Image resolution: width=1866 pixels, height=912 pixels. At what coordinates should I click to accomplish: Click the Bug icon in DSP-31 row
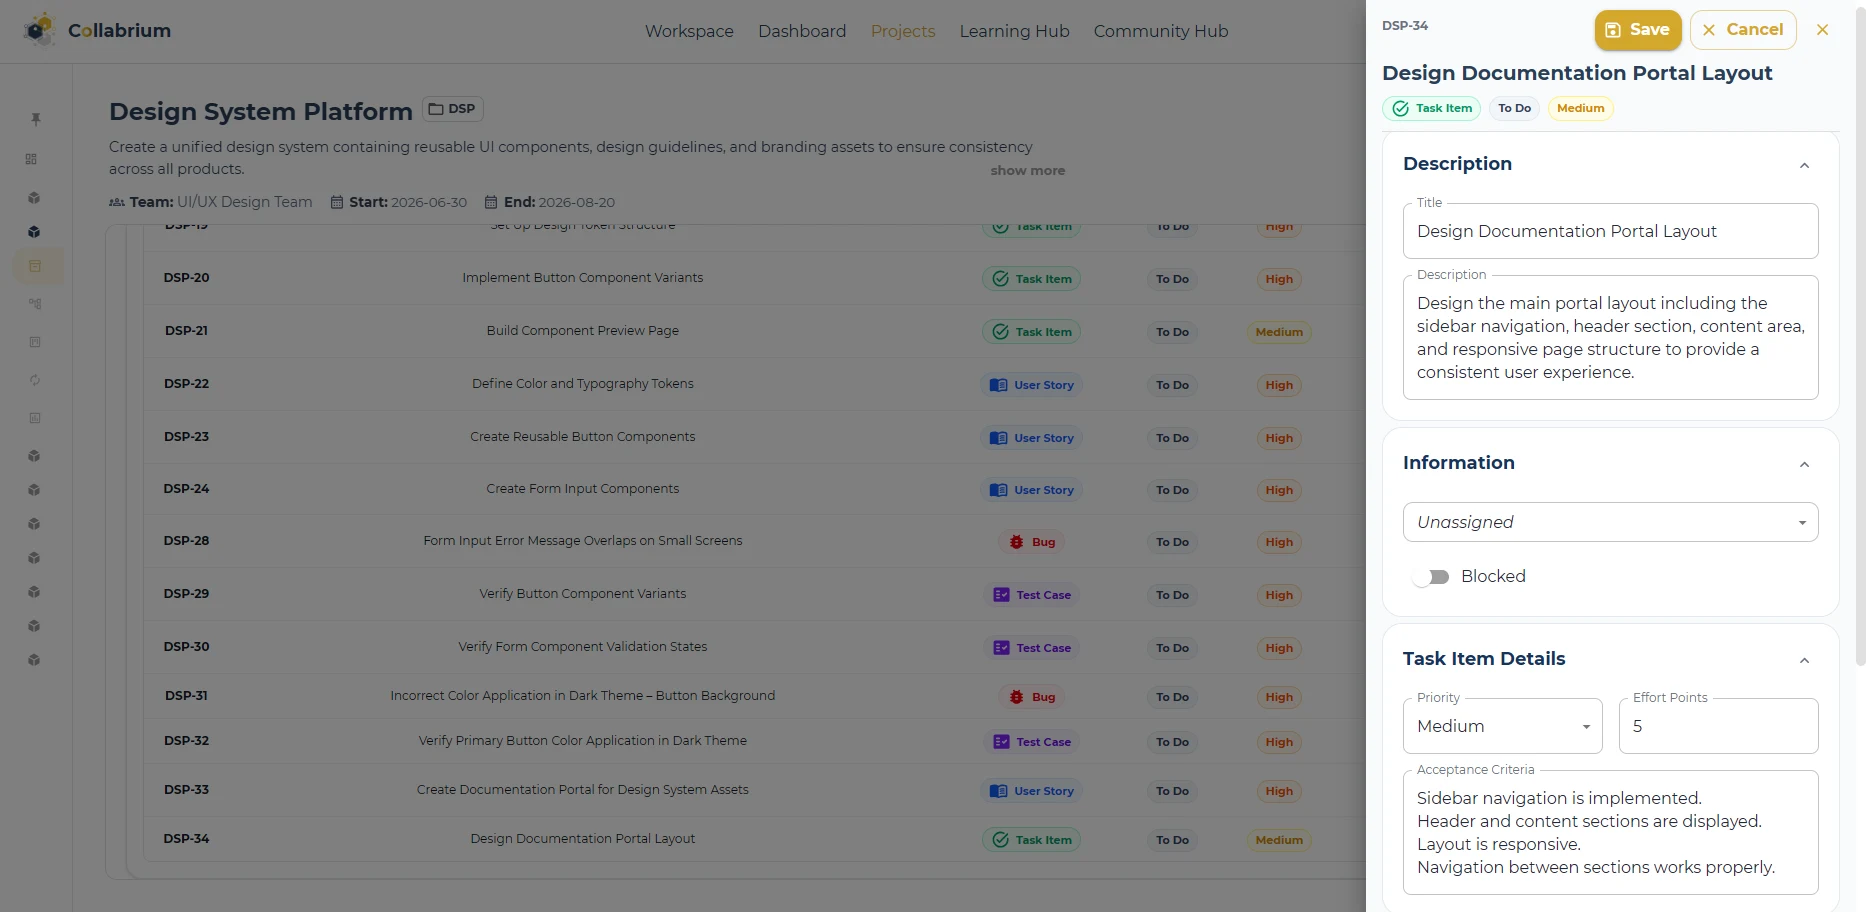pos(1016,697)
